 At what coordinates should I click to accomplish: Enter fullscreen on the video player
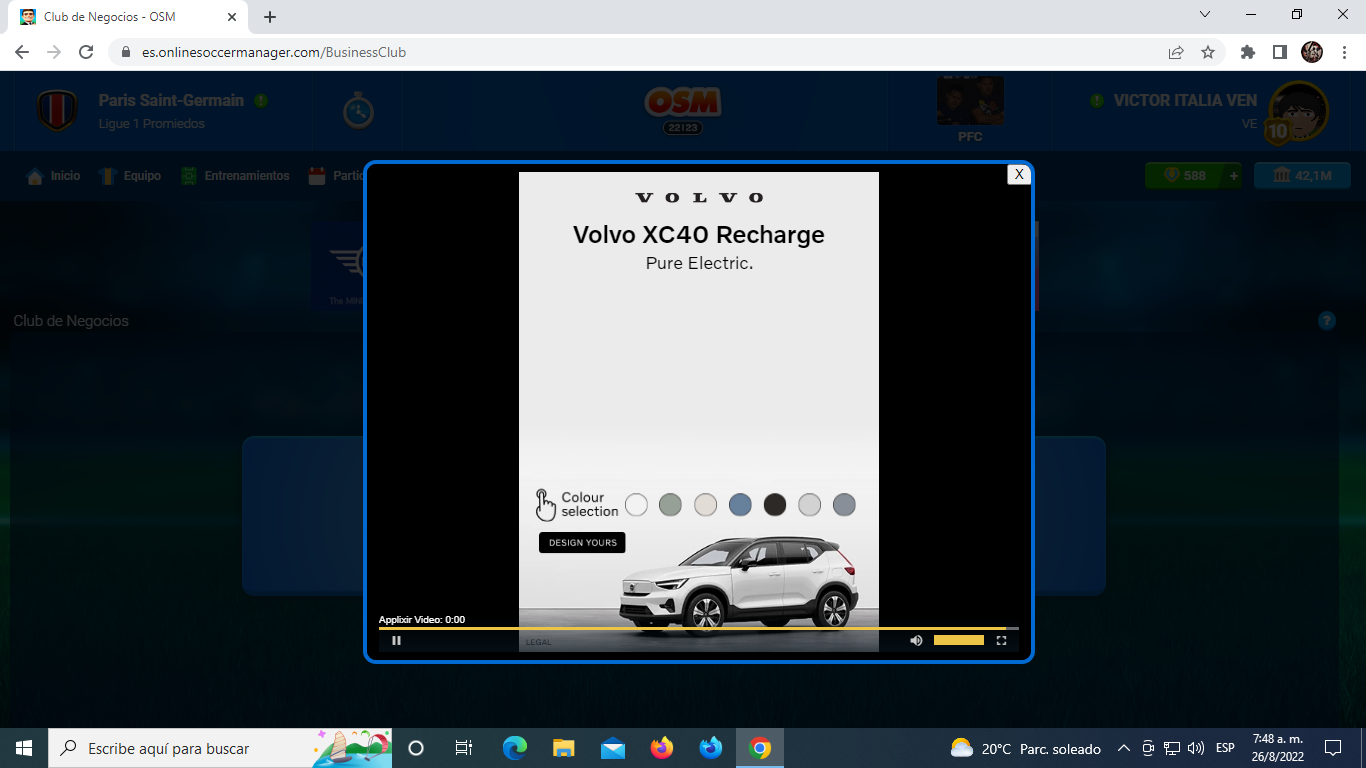click(x=1001, y=641)
